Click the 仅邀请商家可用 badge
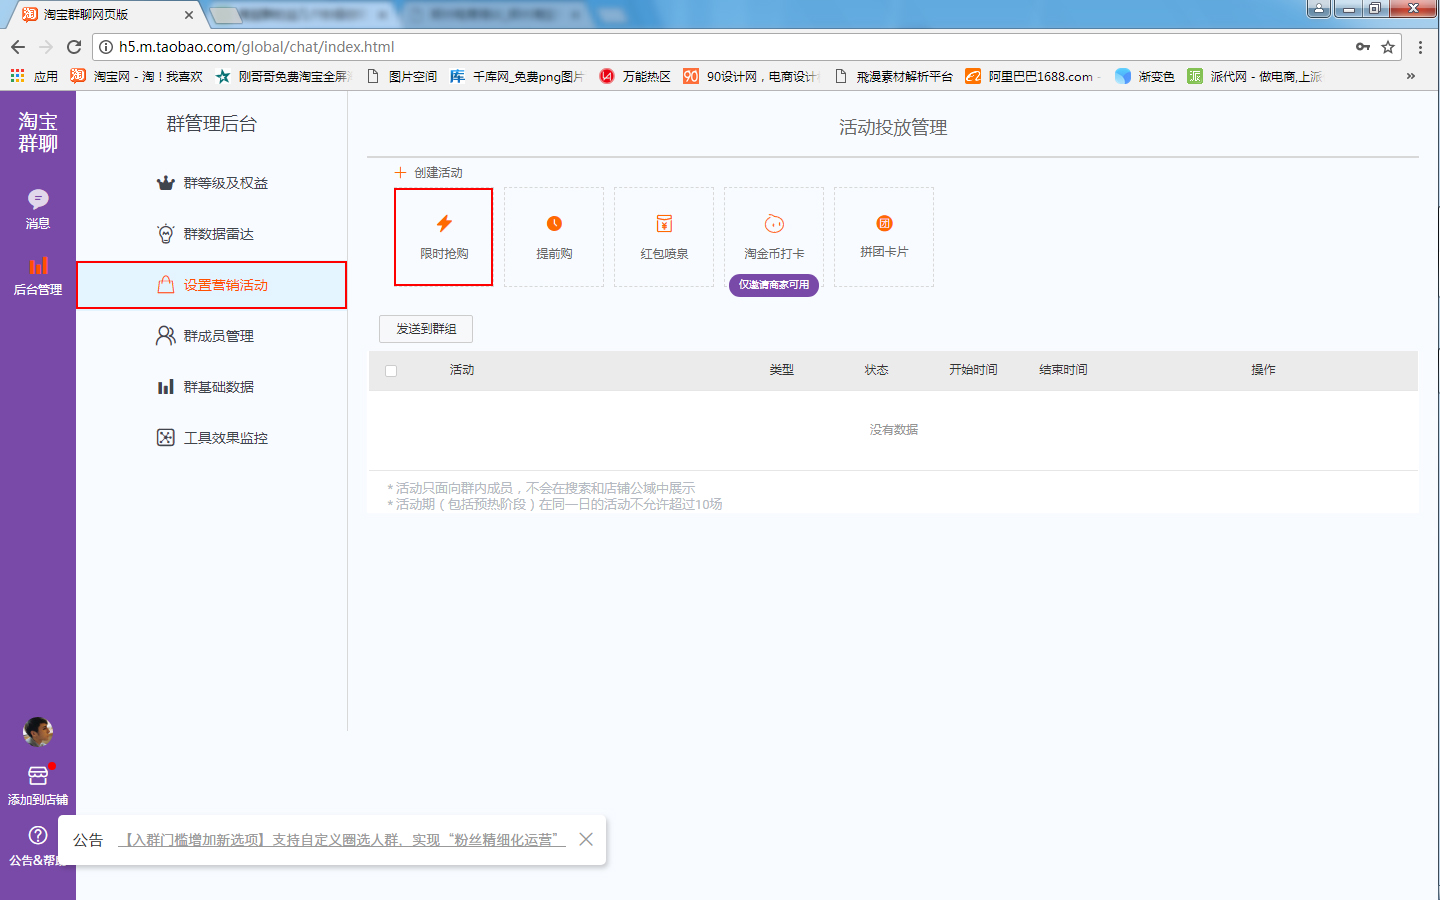The height and width of the screenshot is (900, 1440). click(774, 285)
